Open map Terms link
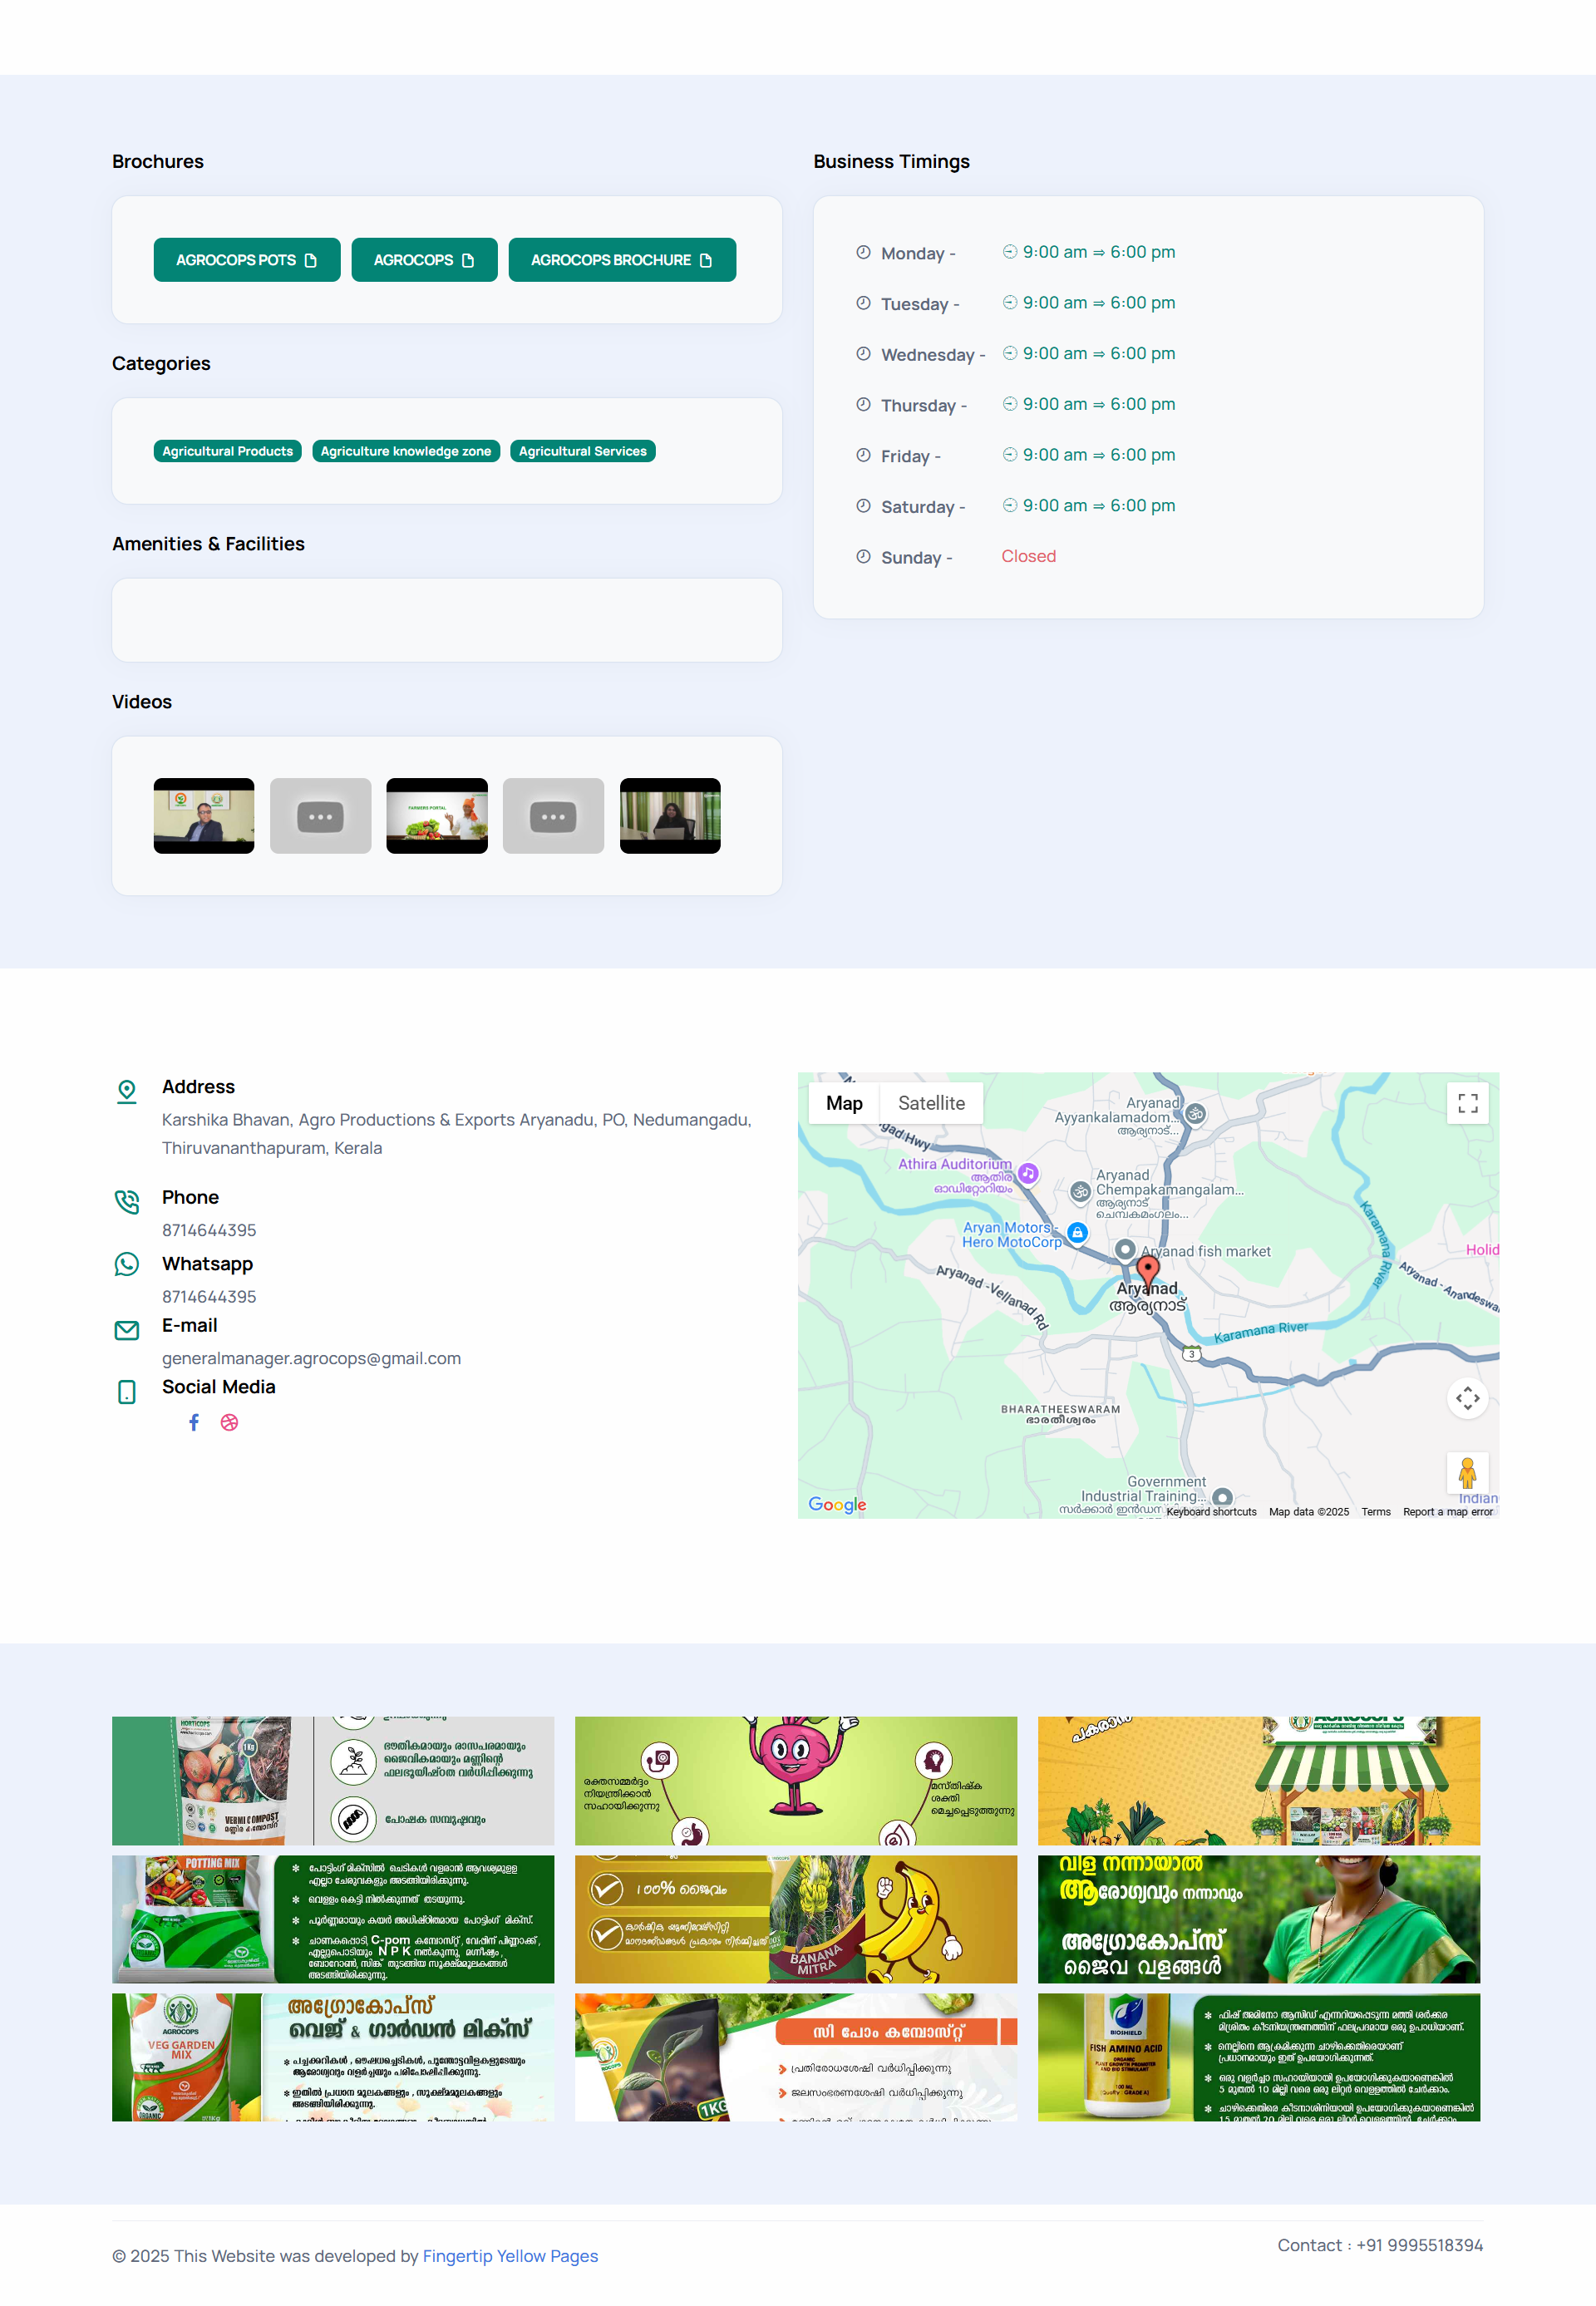 point(1375,1511)
